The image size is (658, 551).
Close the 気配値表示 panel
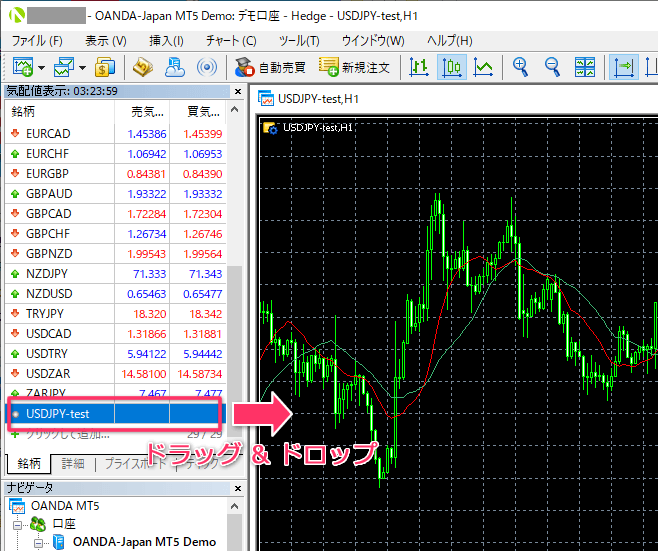tap(238, 91)
